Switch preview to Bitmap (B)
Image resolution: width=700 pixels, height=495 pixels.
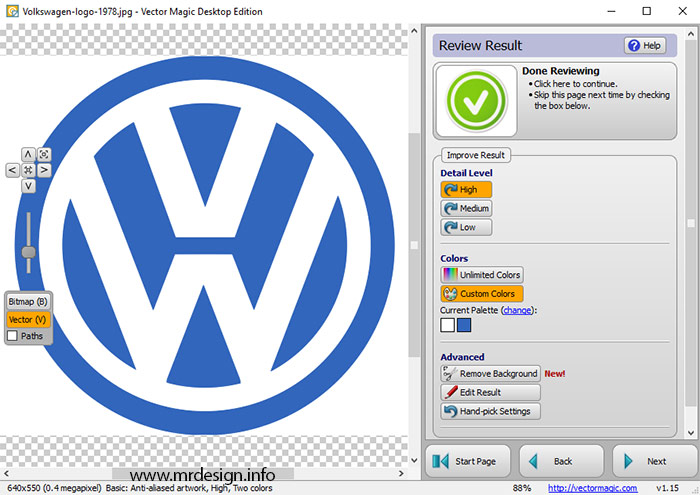click(x=28, y=301)
